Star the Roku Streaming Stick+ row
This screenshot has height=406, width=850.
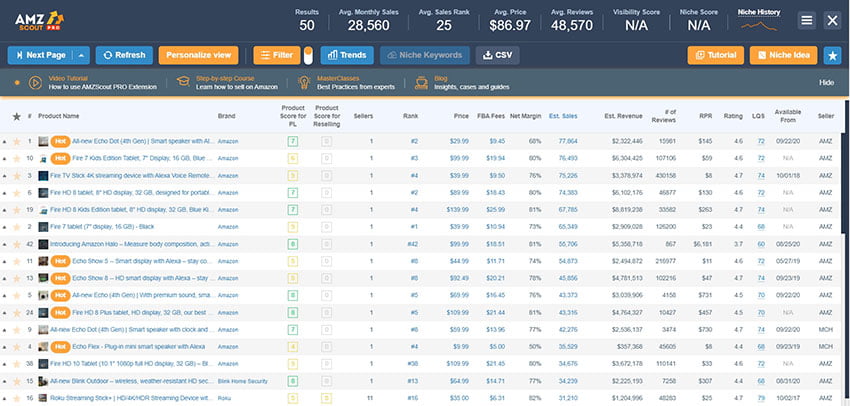[x=17, y=398]
